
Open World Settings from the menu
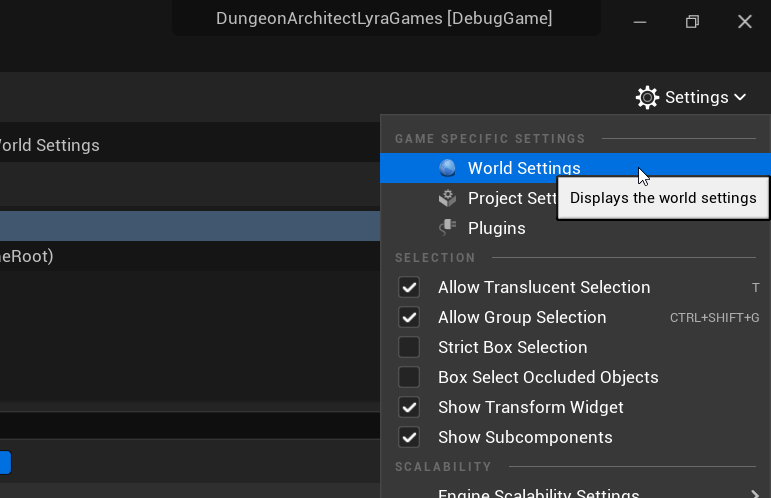pos(523,168)
